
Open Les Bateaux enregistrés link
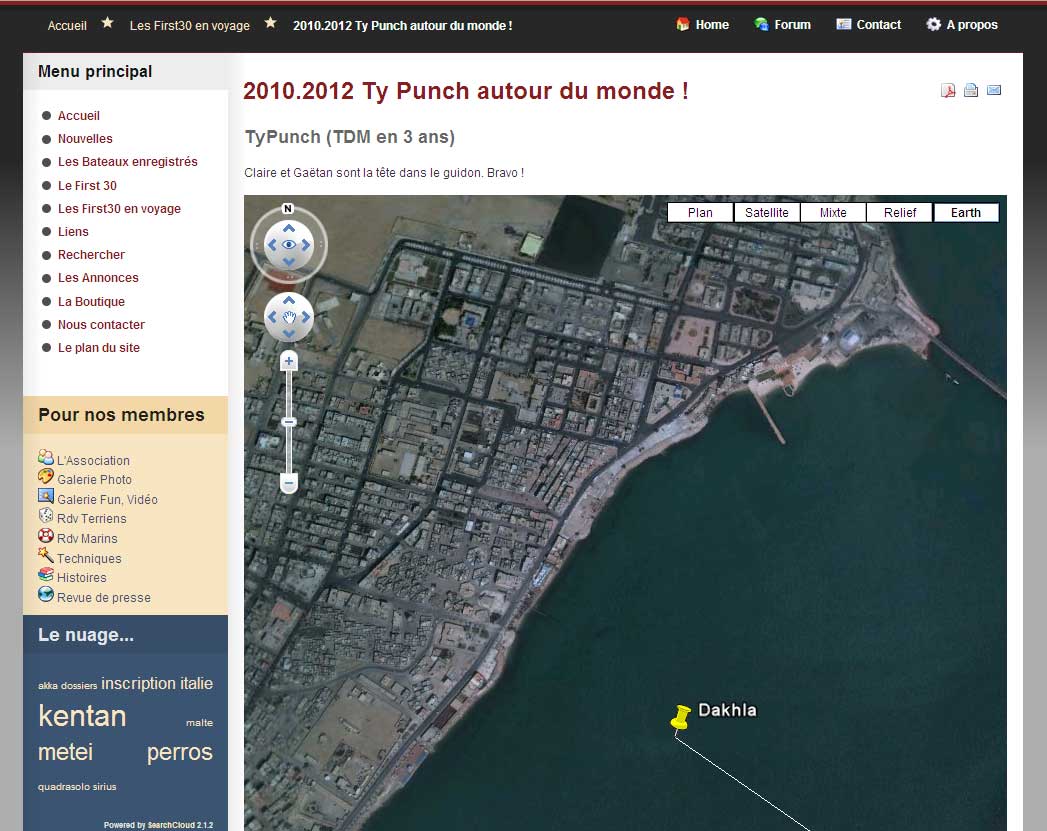tap(127, 162)
